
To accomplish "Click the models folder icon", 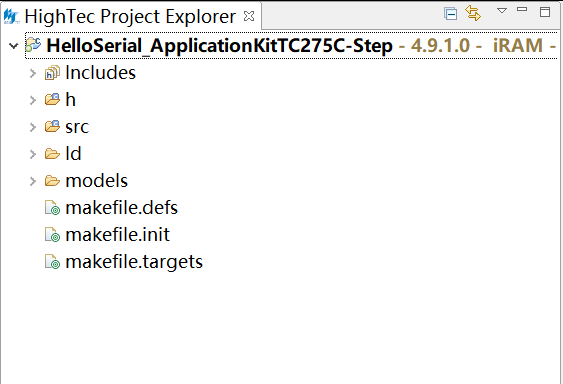I will (52, 181).
